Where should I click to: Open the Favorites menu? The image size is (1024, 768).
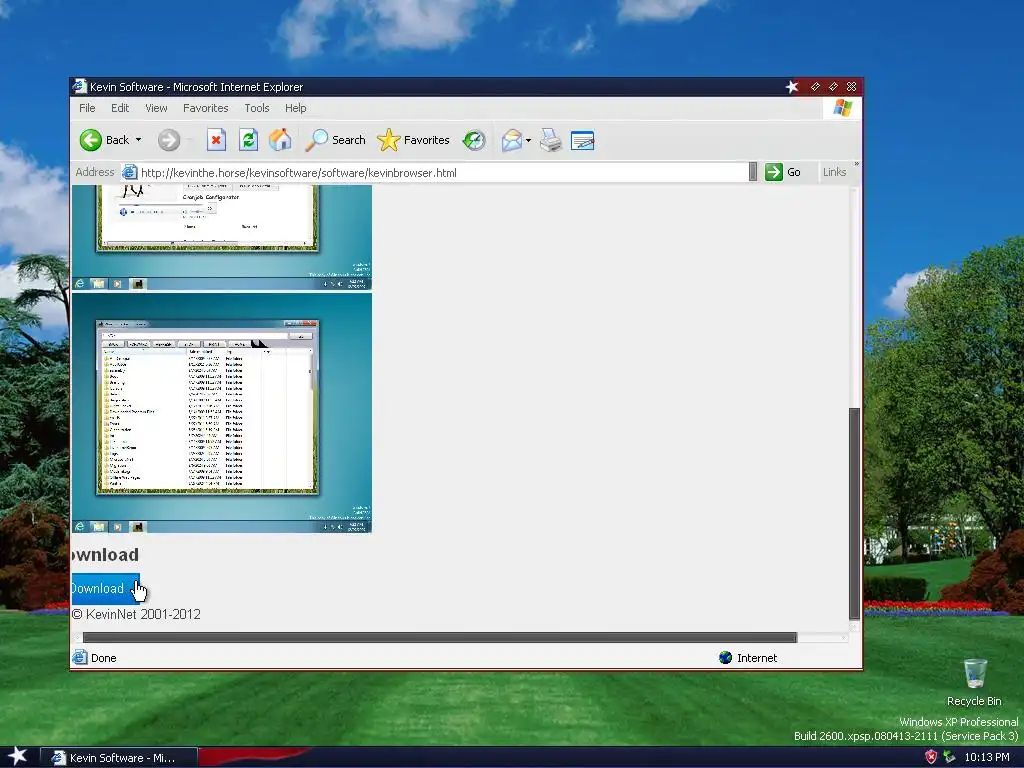coord(205,108)
